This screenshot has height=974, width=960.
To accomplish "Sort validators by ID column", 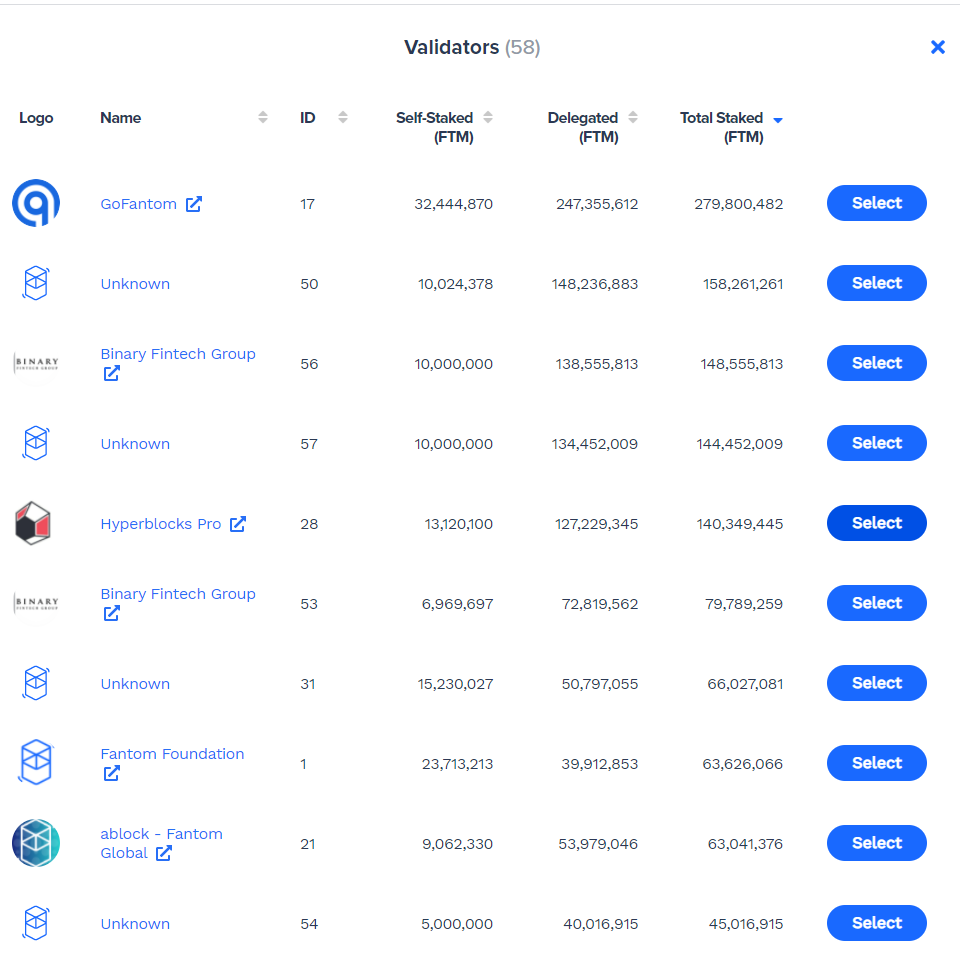I will pyautogui.click(x=343, y=118).
